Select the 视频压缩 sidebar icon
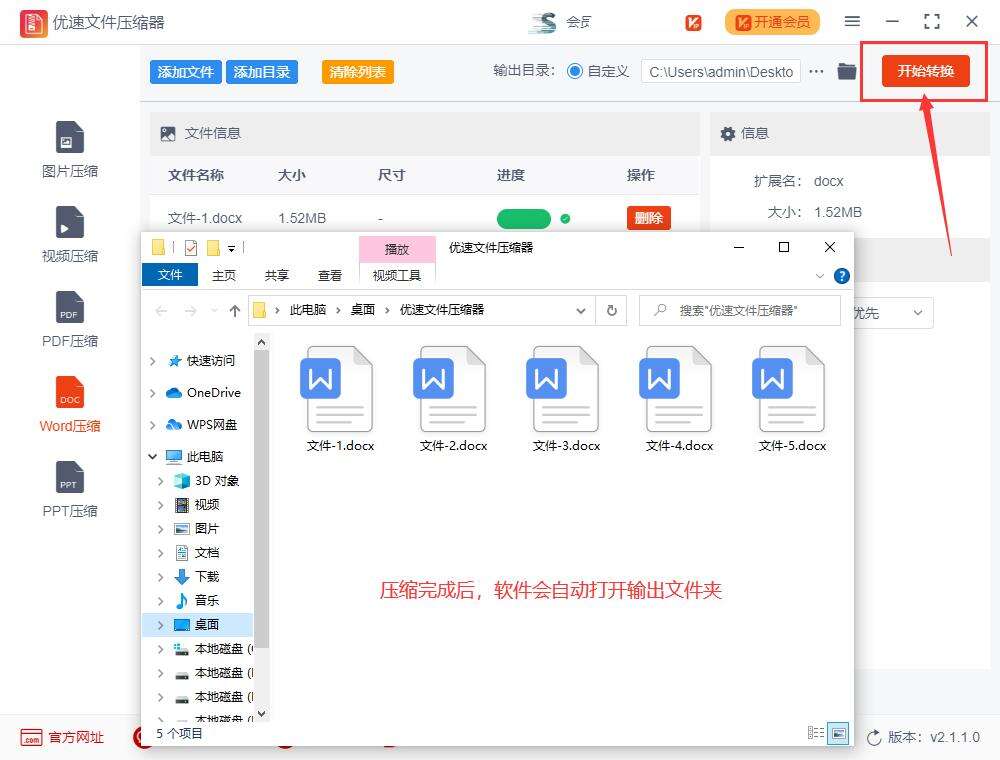 coord(69,232)
